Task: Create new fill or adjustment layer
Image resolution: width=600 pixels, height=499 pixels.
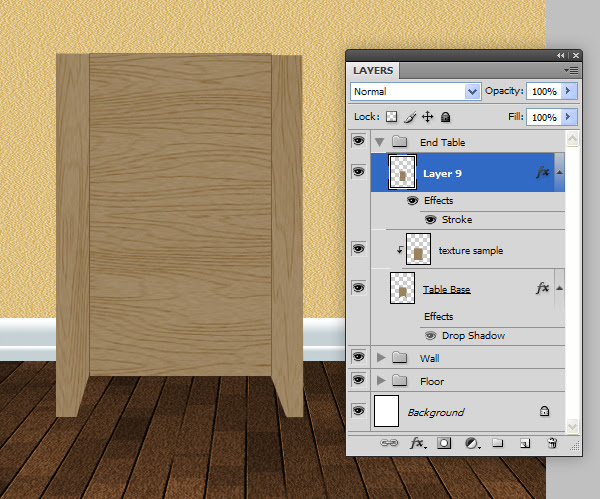Action: [x=473, y=444]
